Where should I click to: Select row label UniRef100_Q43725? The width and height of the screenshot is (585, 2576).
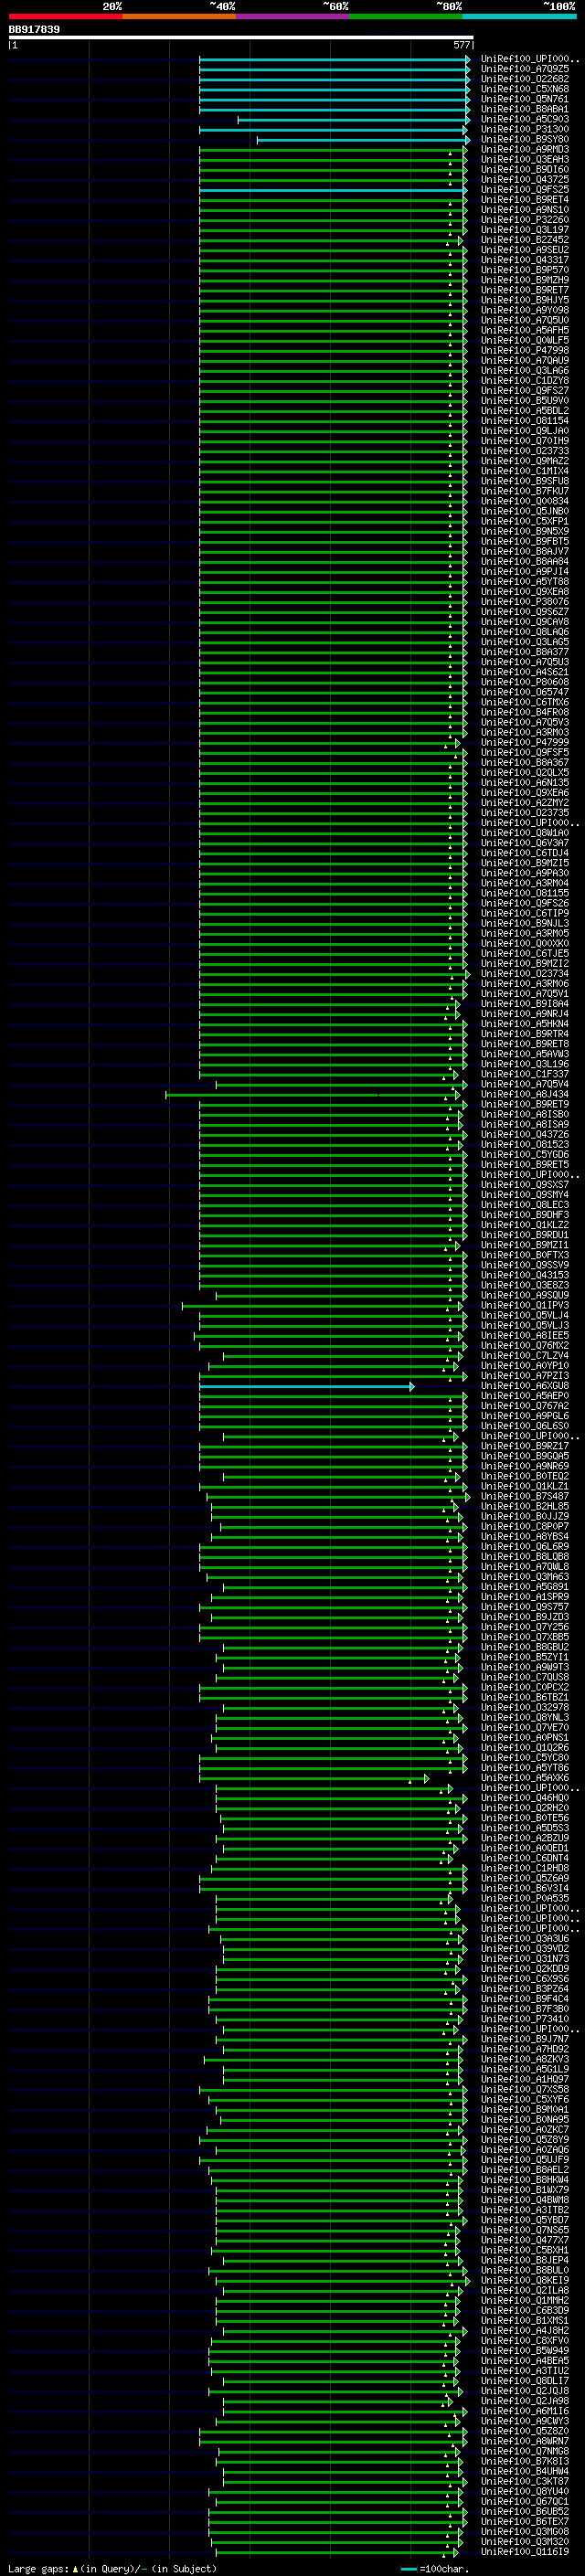click(x=525, y=179)
